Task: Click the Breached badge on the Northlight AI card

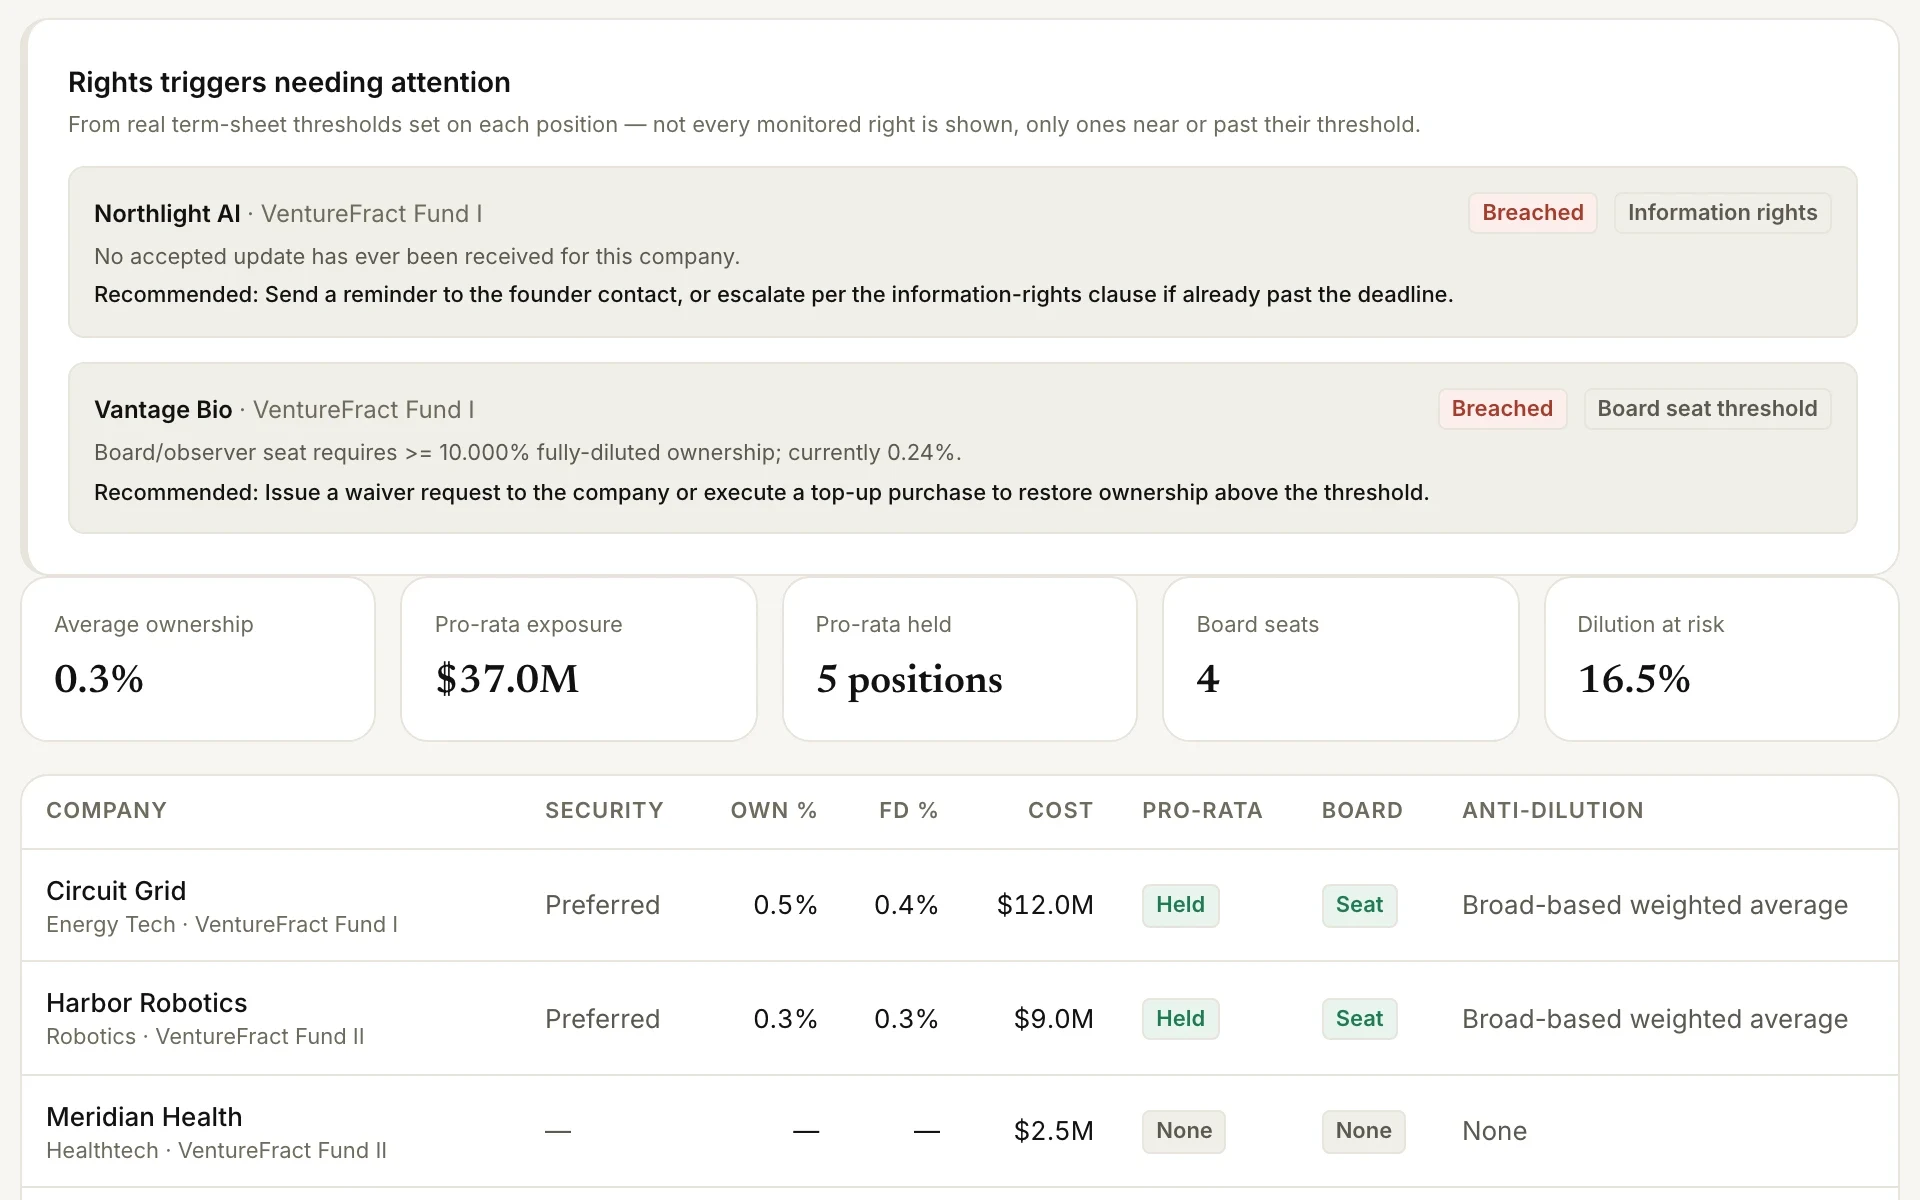Action: (1532, 213)
